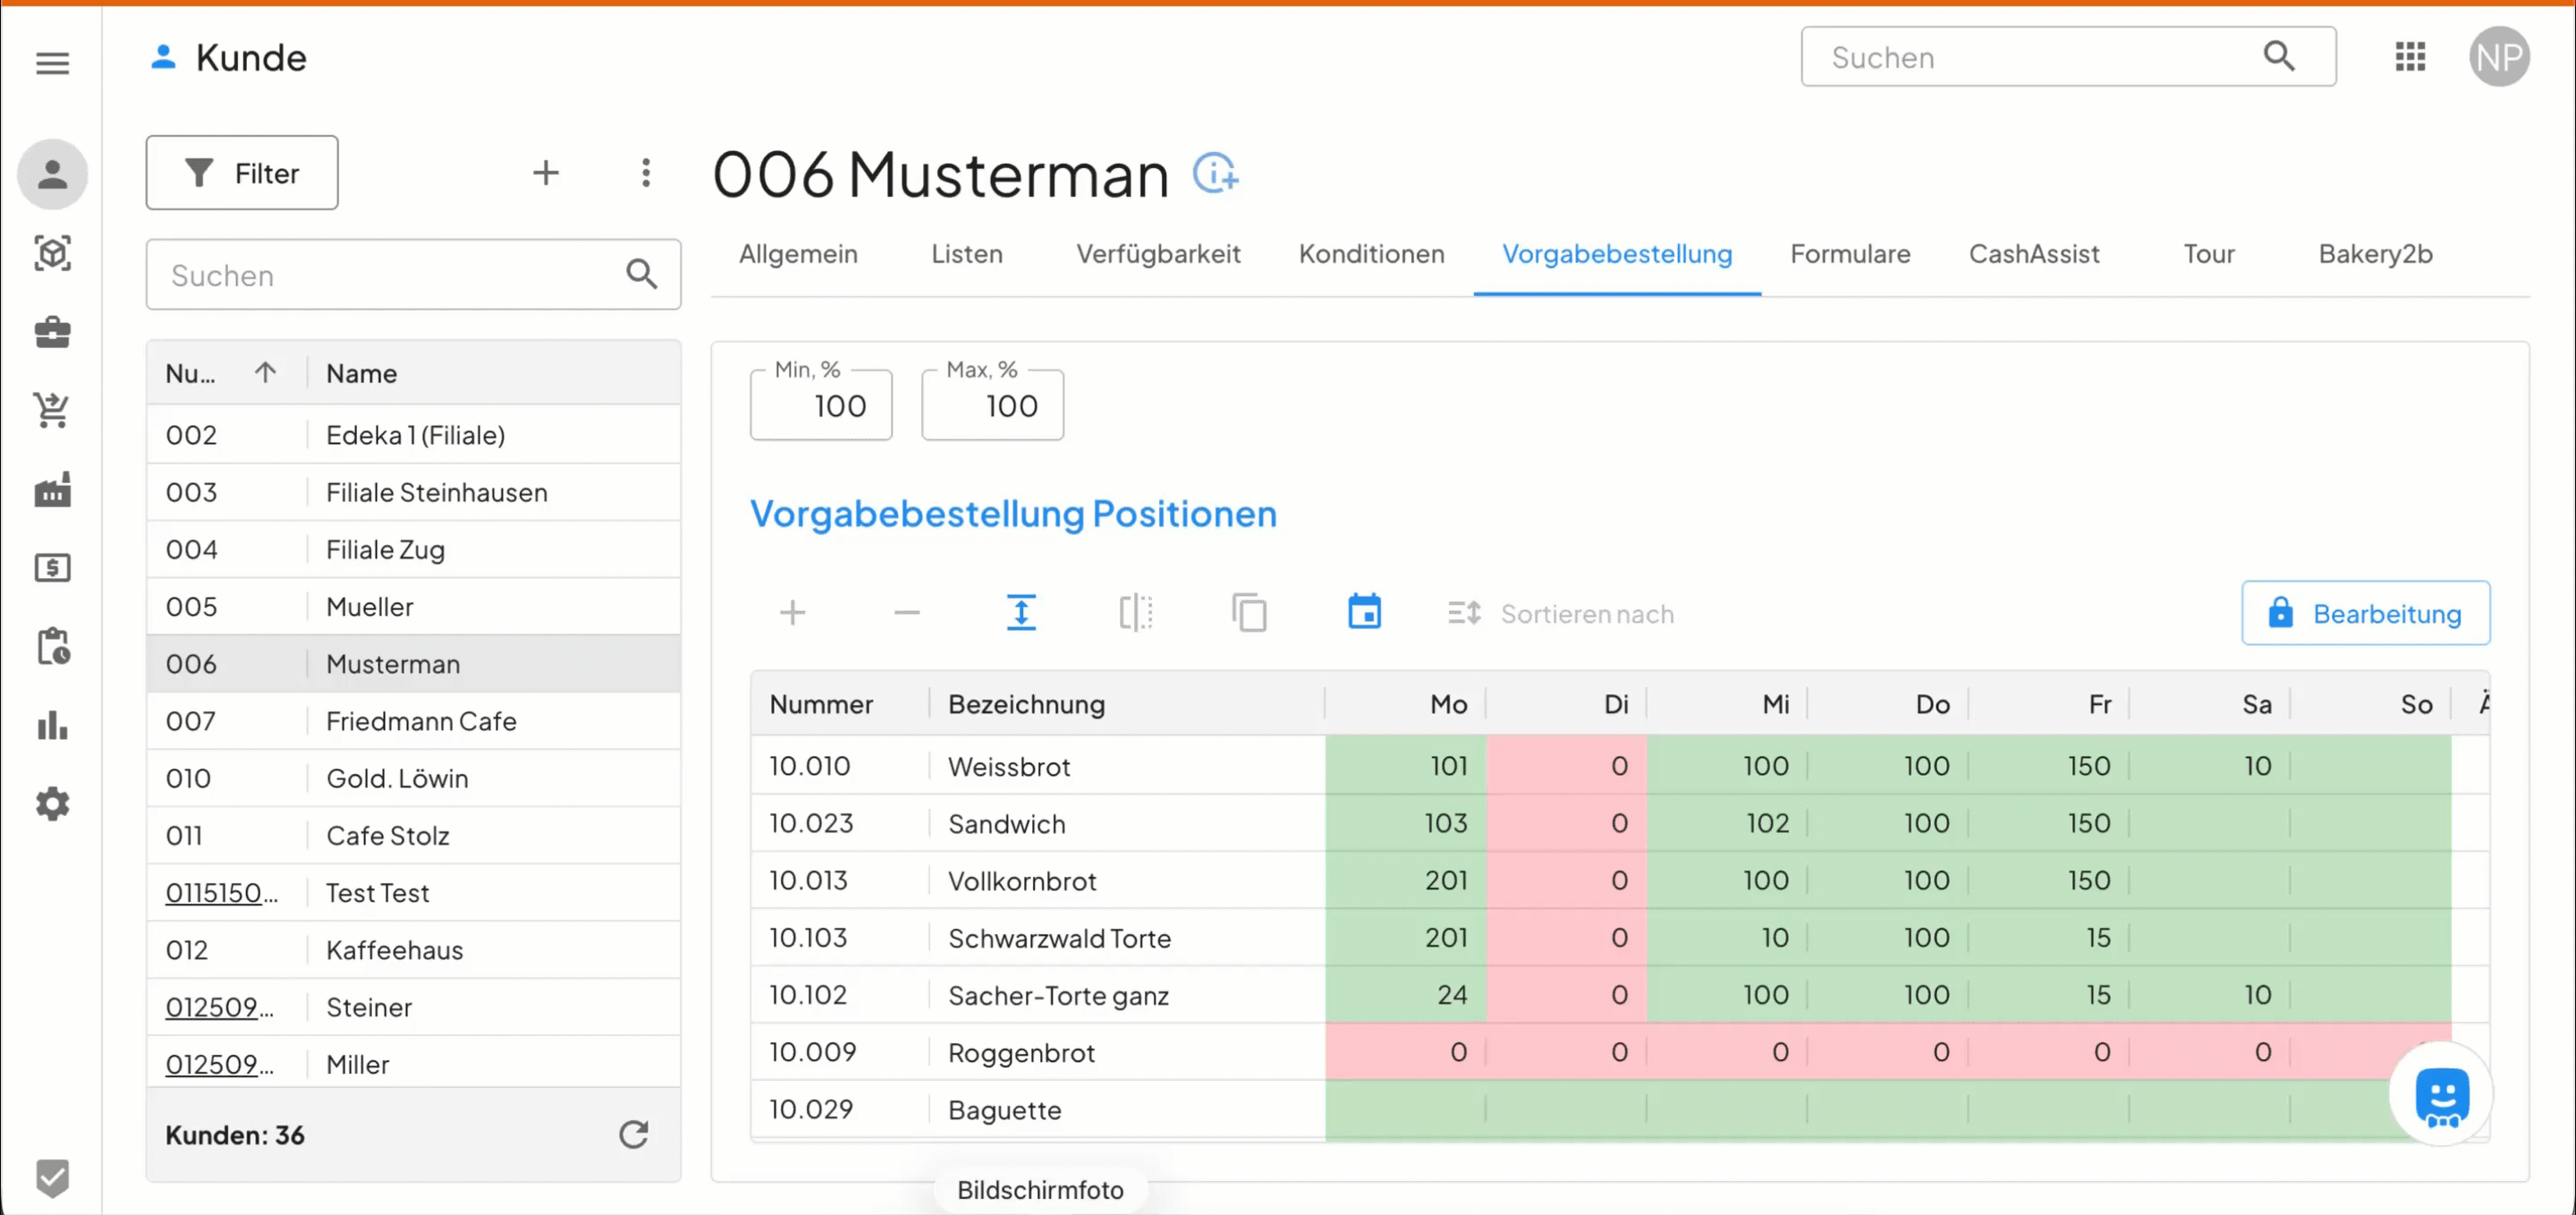Toggle sort order on Nu... column header
Image resolution: width=2576 pixels, height=1215 pixels.
[226, 373]
